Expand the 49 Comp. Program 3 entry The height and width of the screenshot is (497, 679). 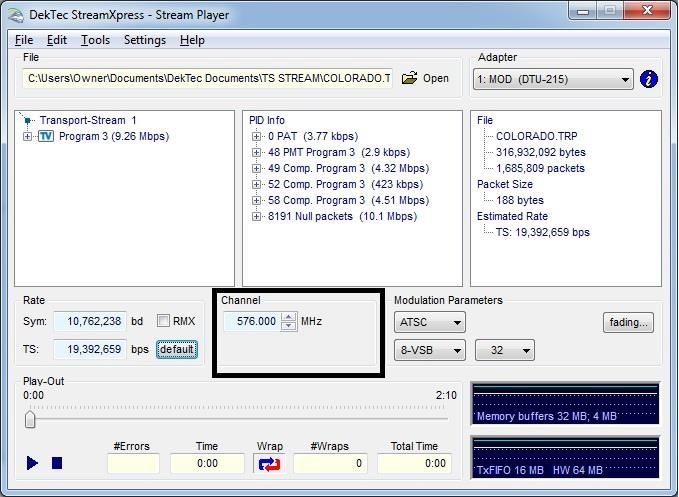[x=256, y=168]
